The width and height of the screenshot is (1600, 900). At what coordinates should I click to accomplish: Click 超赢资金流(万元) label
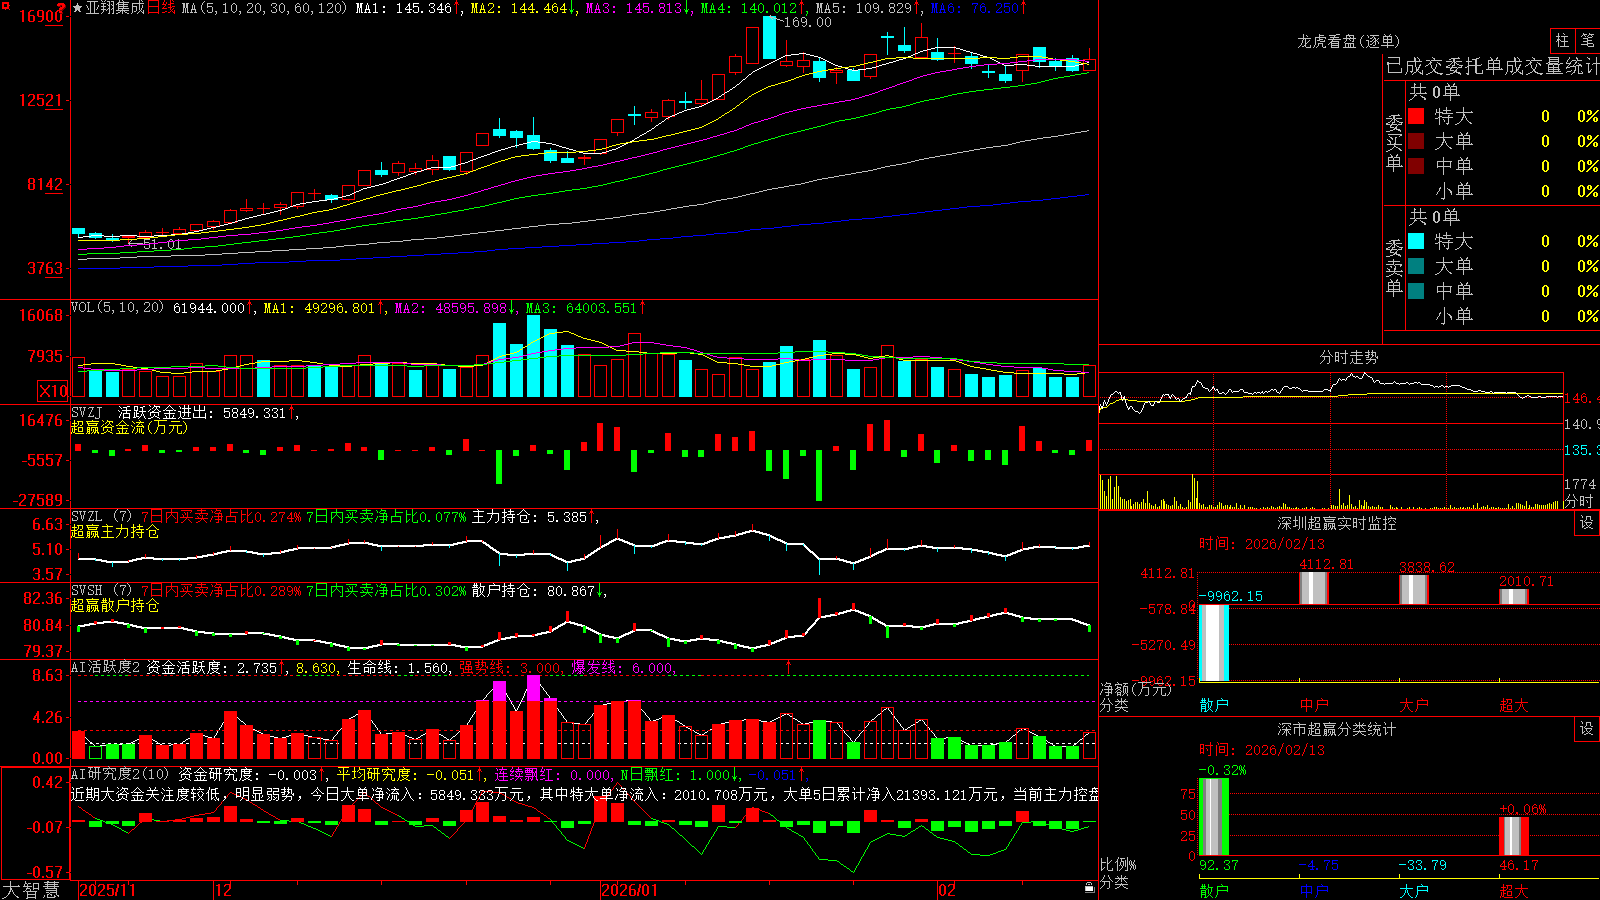click(x=129, y=427)
